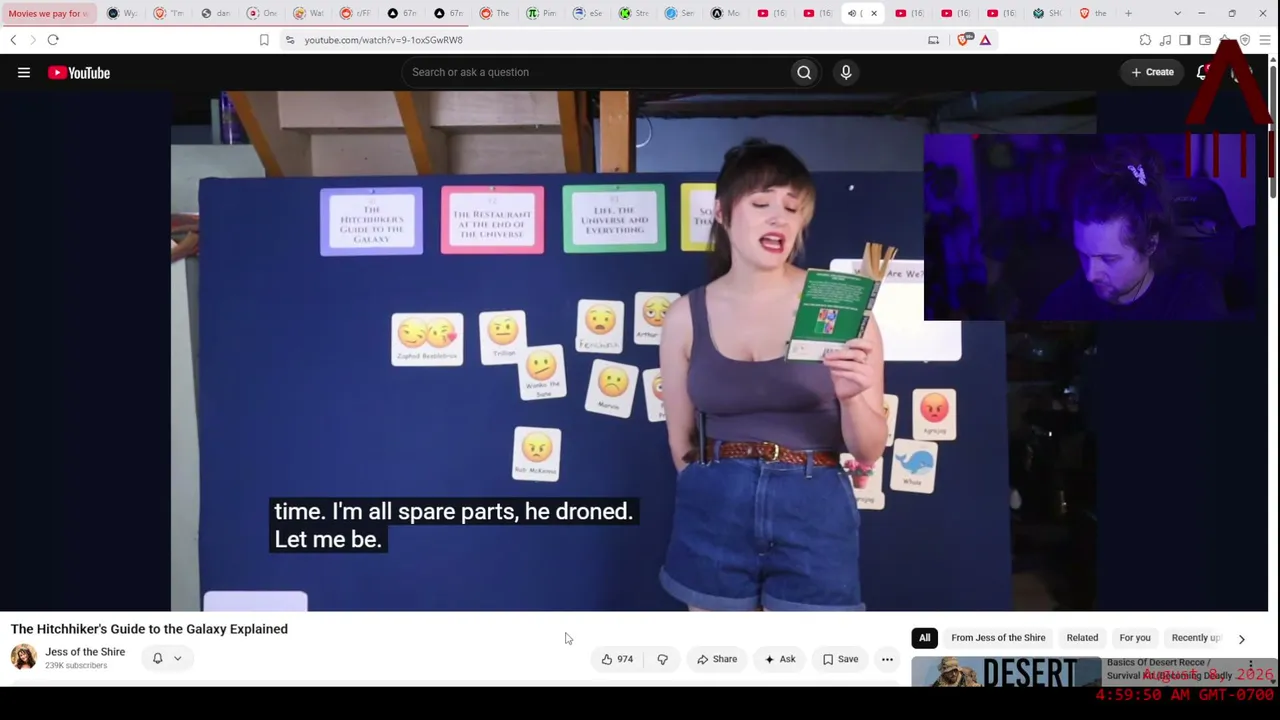Close the active audio-playing tab
This screenshot has width=1280, height=720.
[x=874, y=13]
